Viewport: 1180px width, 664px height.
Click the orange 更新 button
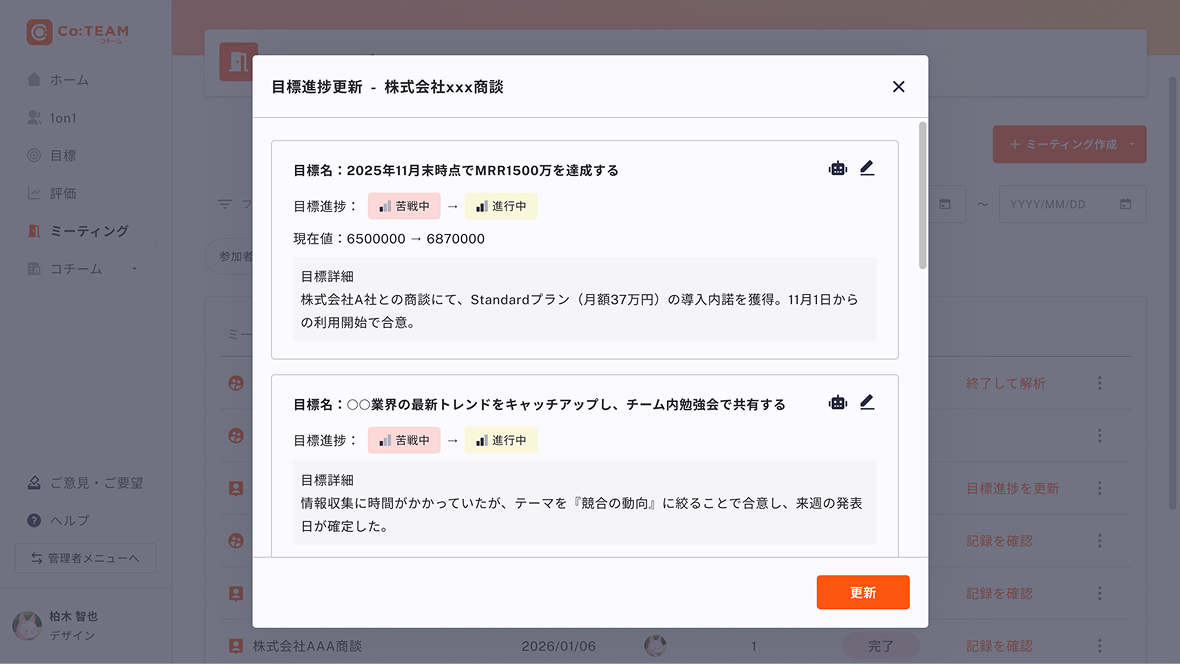point(862,592)
